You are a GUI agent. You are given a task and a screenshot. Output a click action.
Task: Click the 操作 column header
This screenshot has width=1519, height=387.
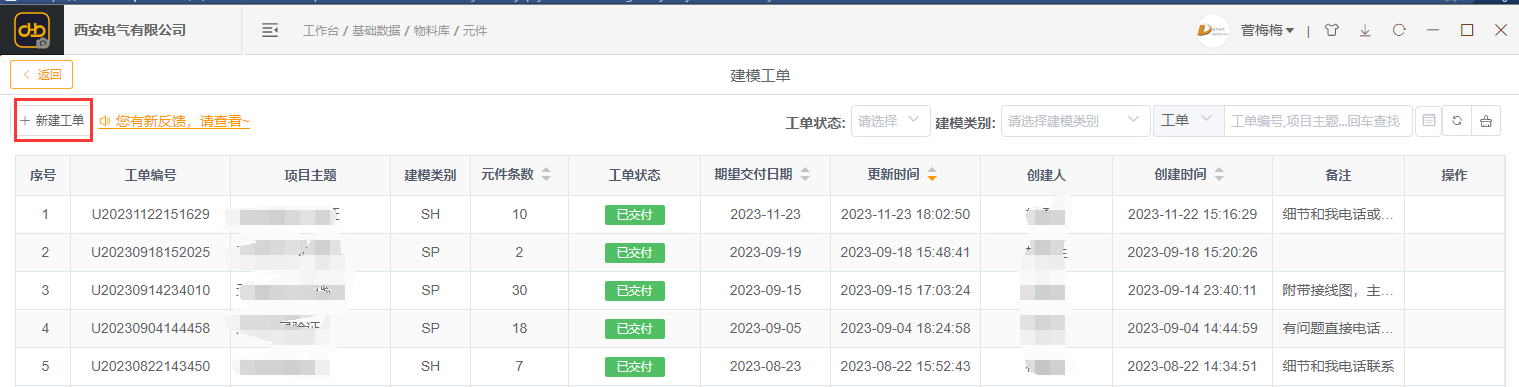[1454, 175]
